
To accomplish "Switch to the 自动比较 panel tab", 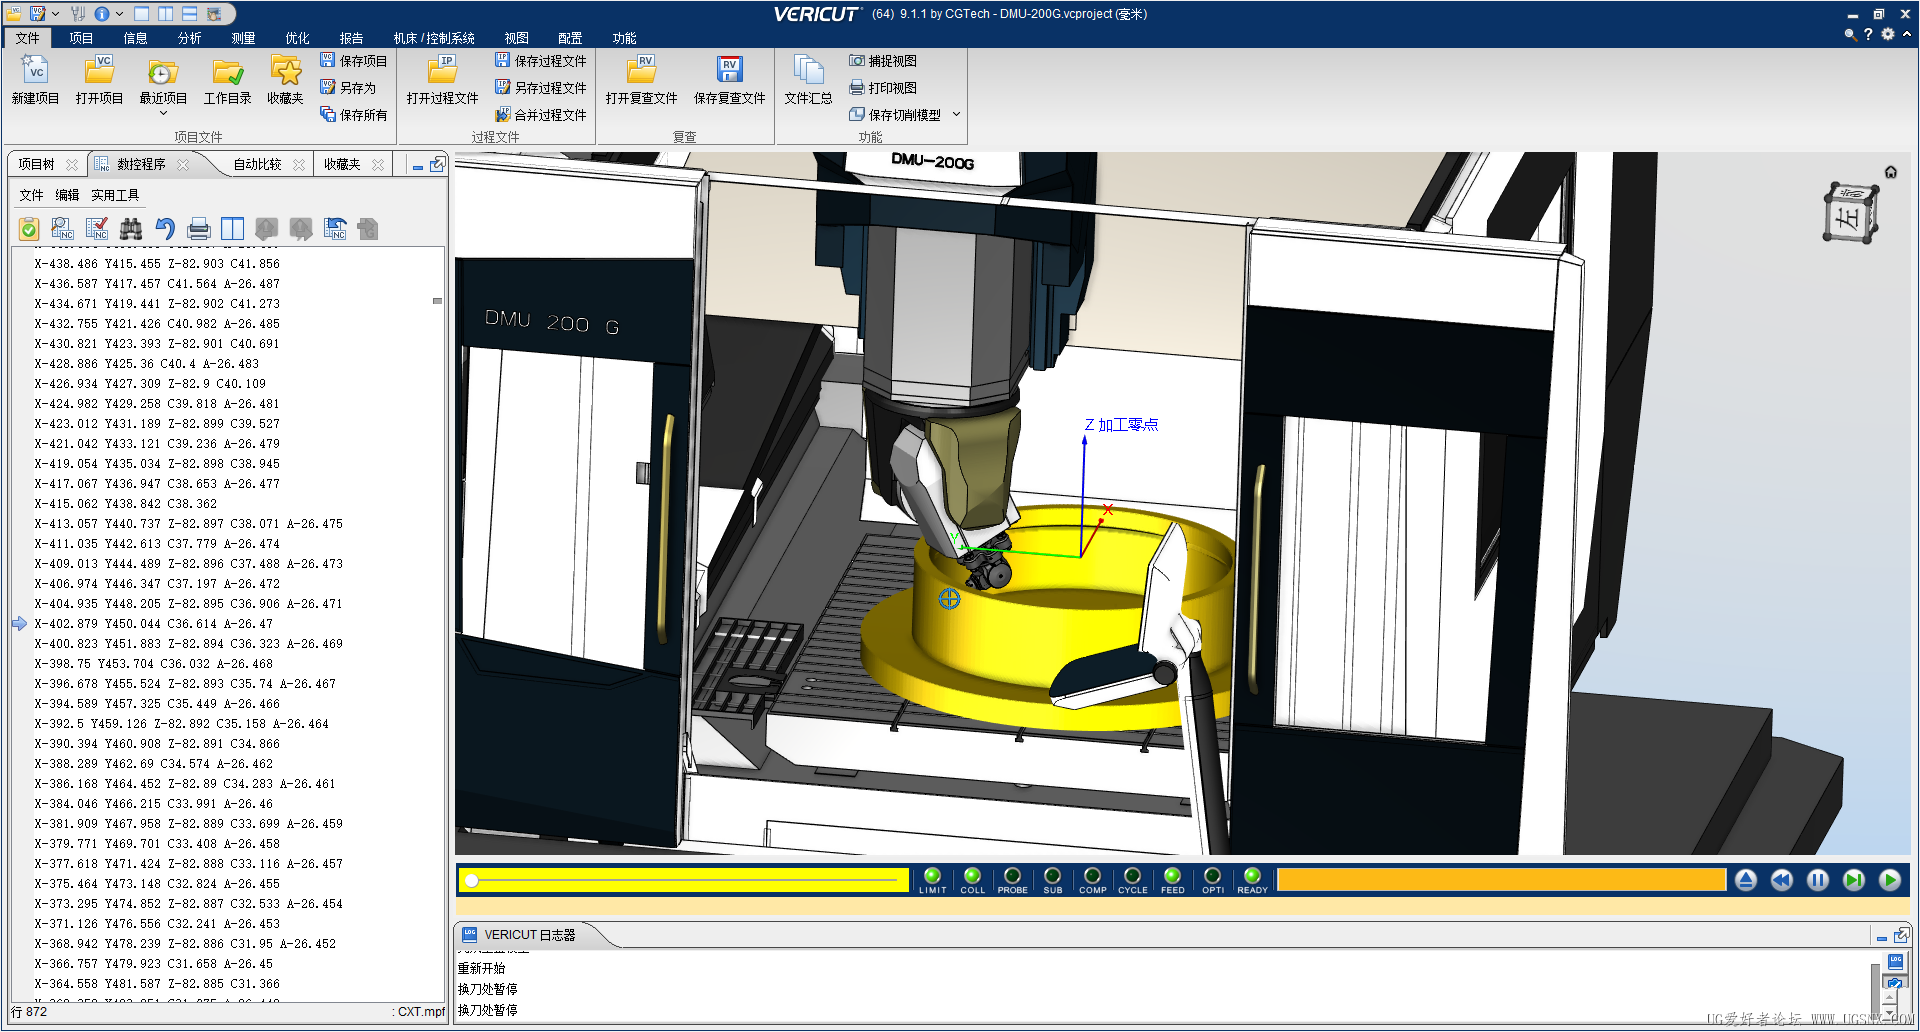I will (257, 164).
